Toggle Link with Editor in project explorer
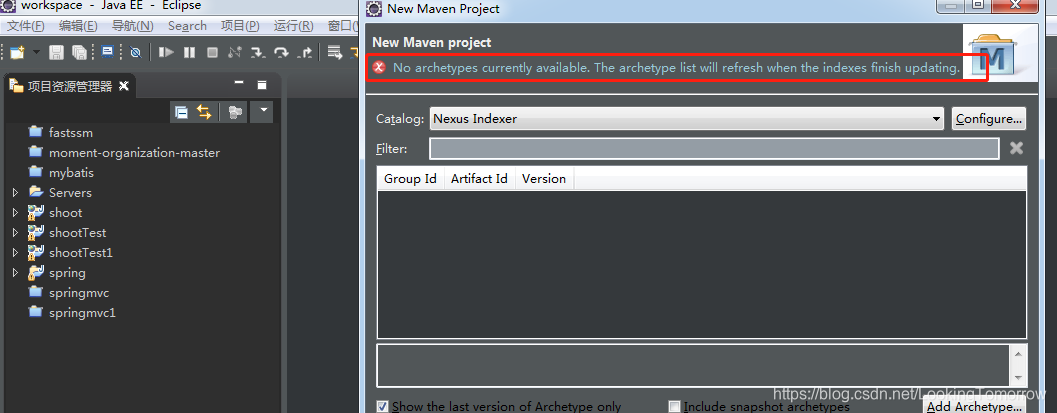 coord(204,112)
